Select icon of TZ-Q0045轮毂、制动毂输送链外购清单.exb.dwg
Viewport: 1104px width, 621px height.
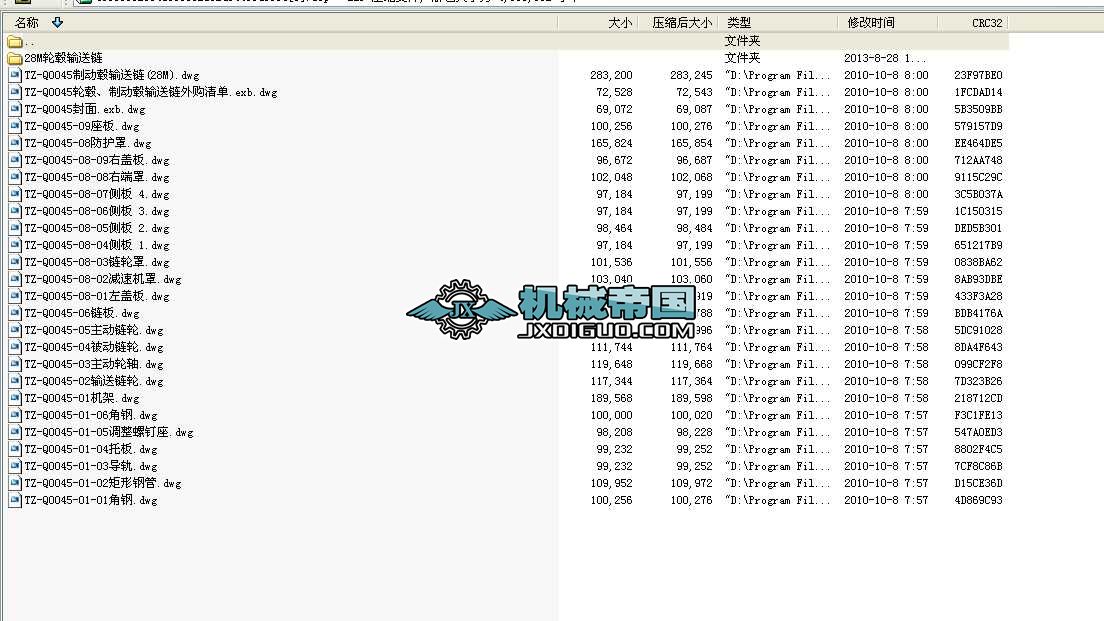pyautogui.click(x=15, y=92)
